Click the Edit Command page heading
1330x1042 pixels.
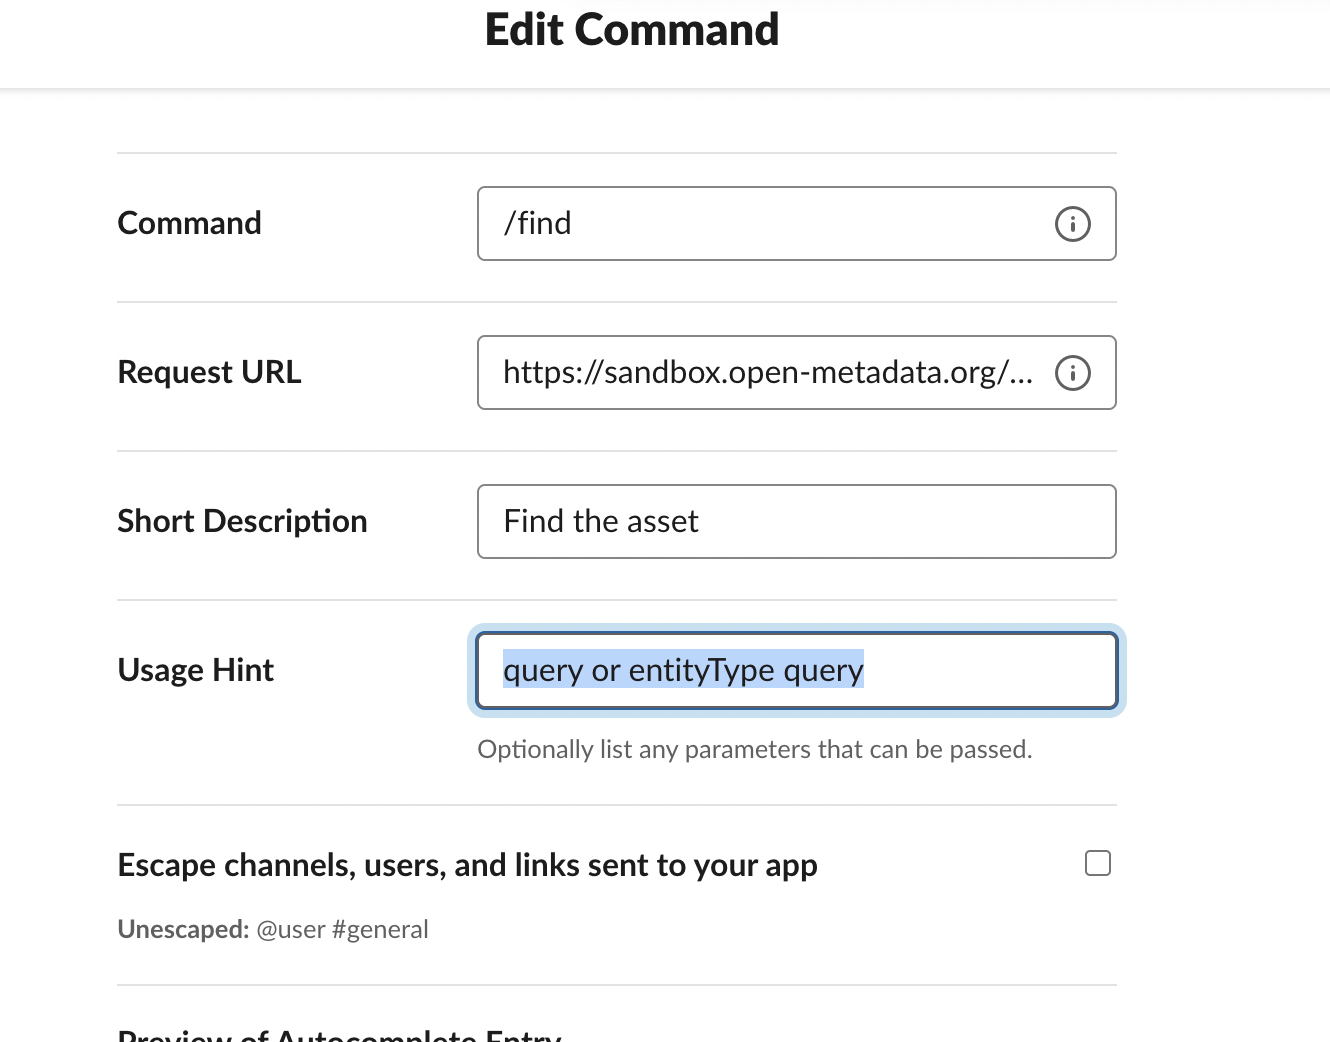coord(631,30)
